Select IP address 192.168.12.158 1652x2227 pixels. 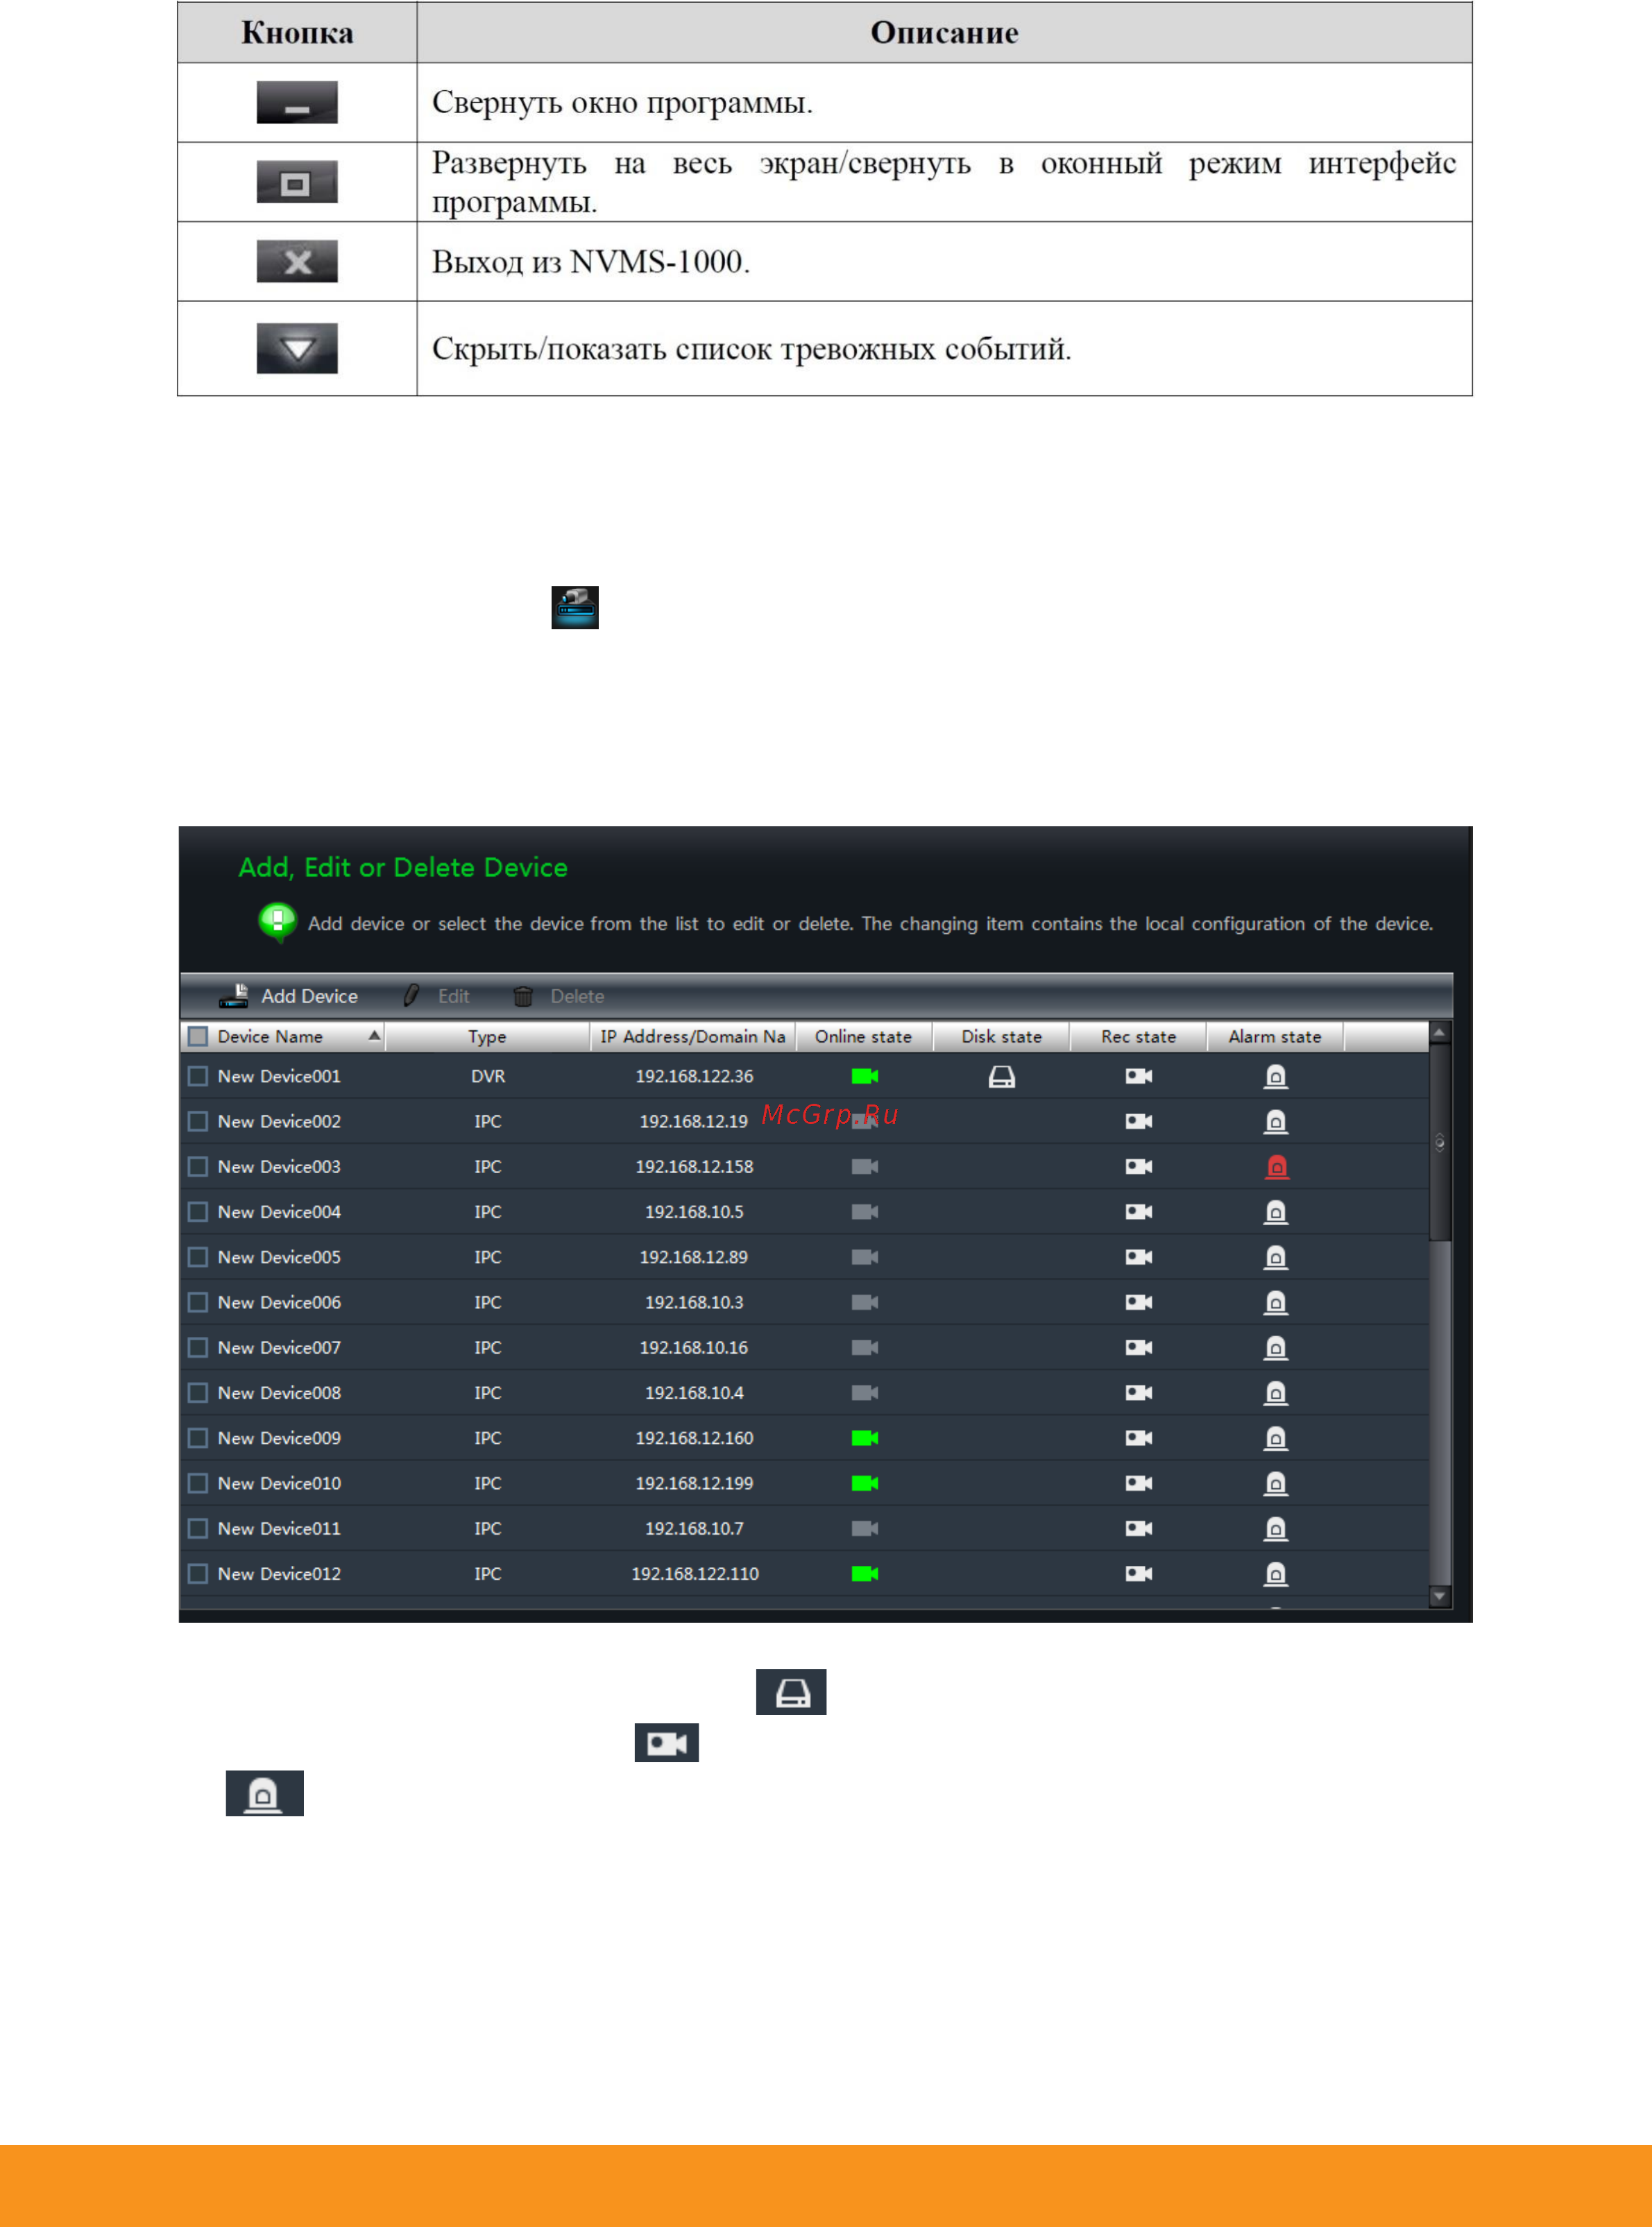695,1166
